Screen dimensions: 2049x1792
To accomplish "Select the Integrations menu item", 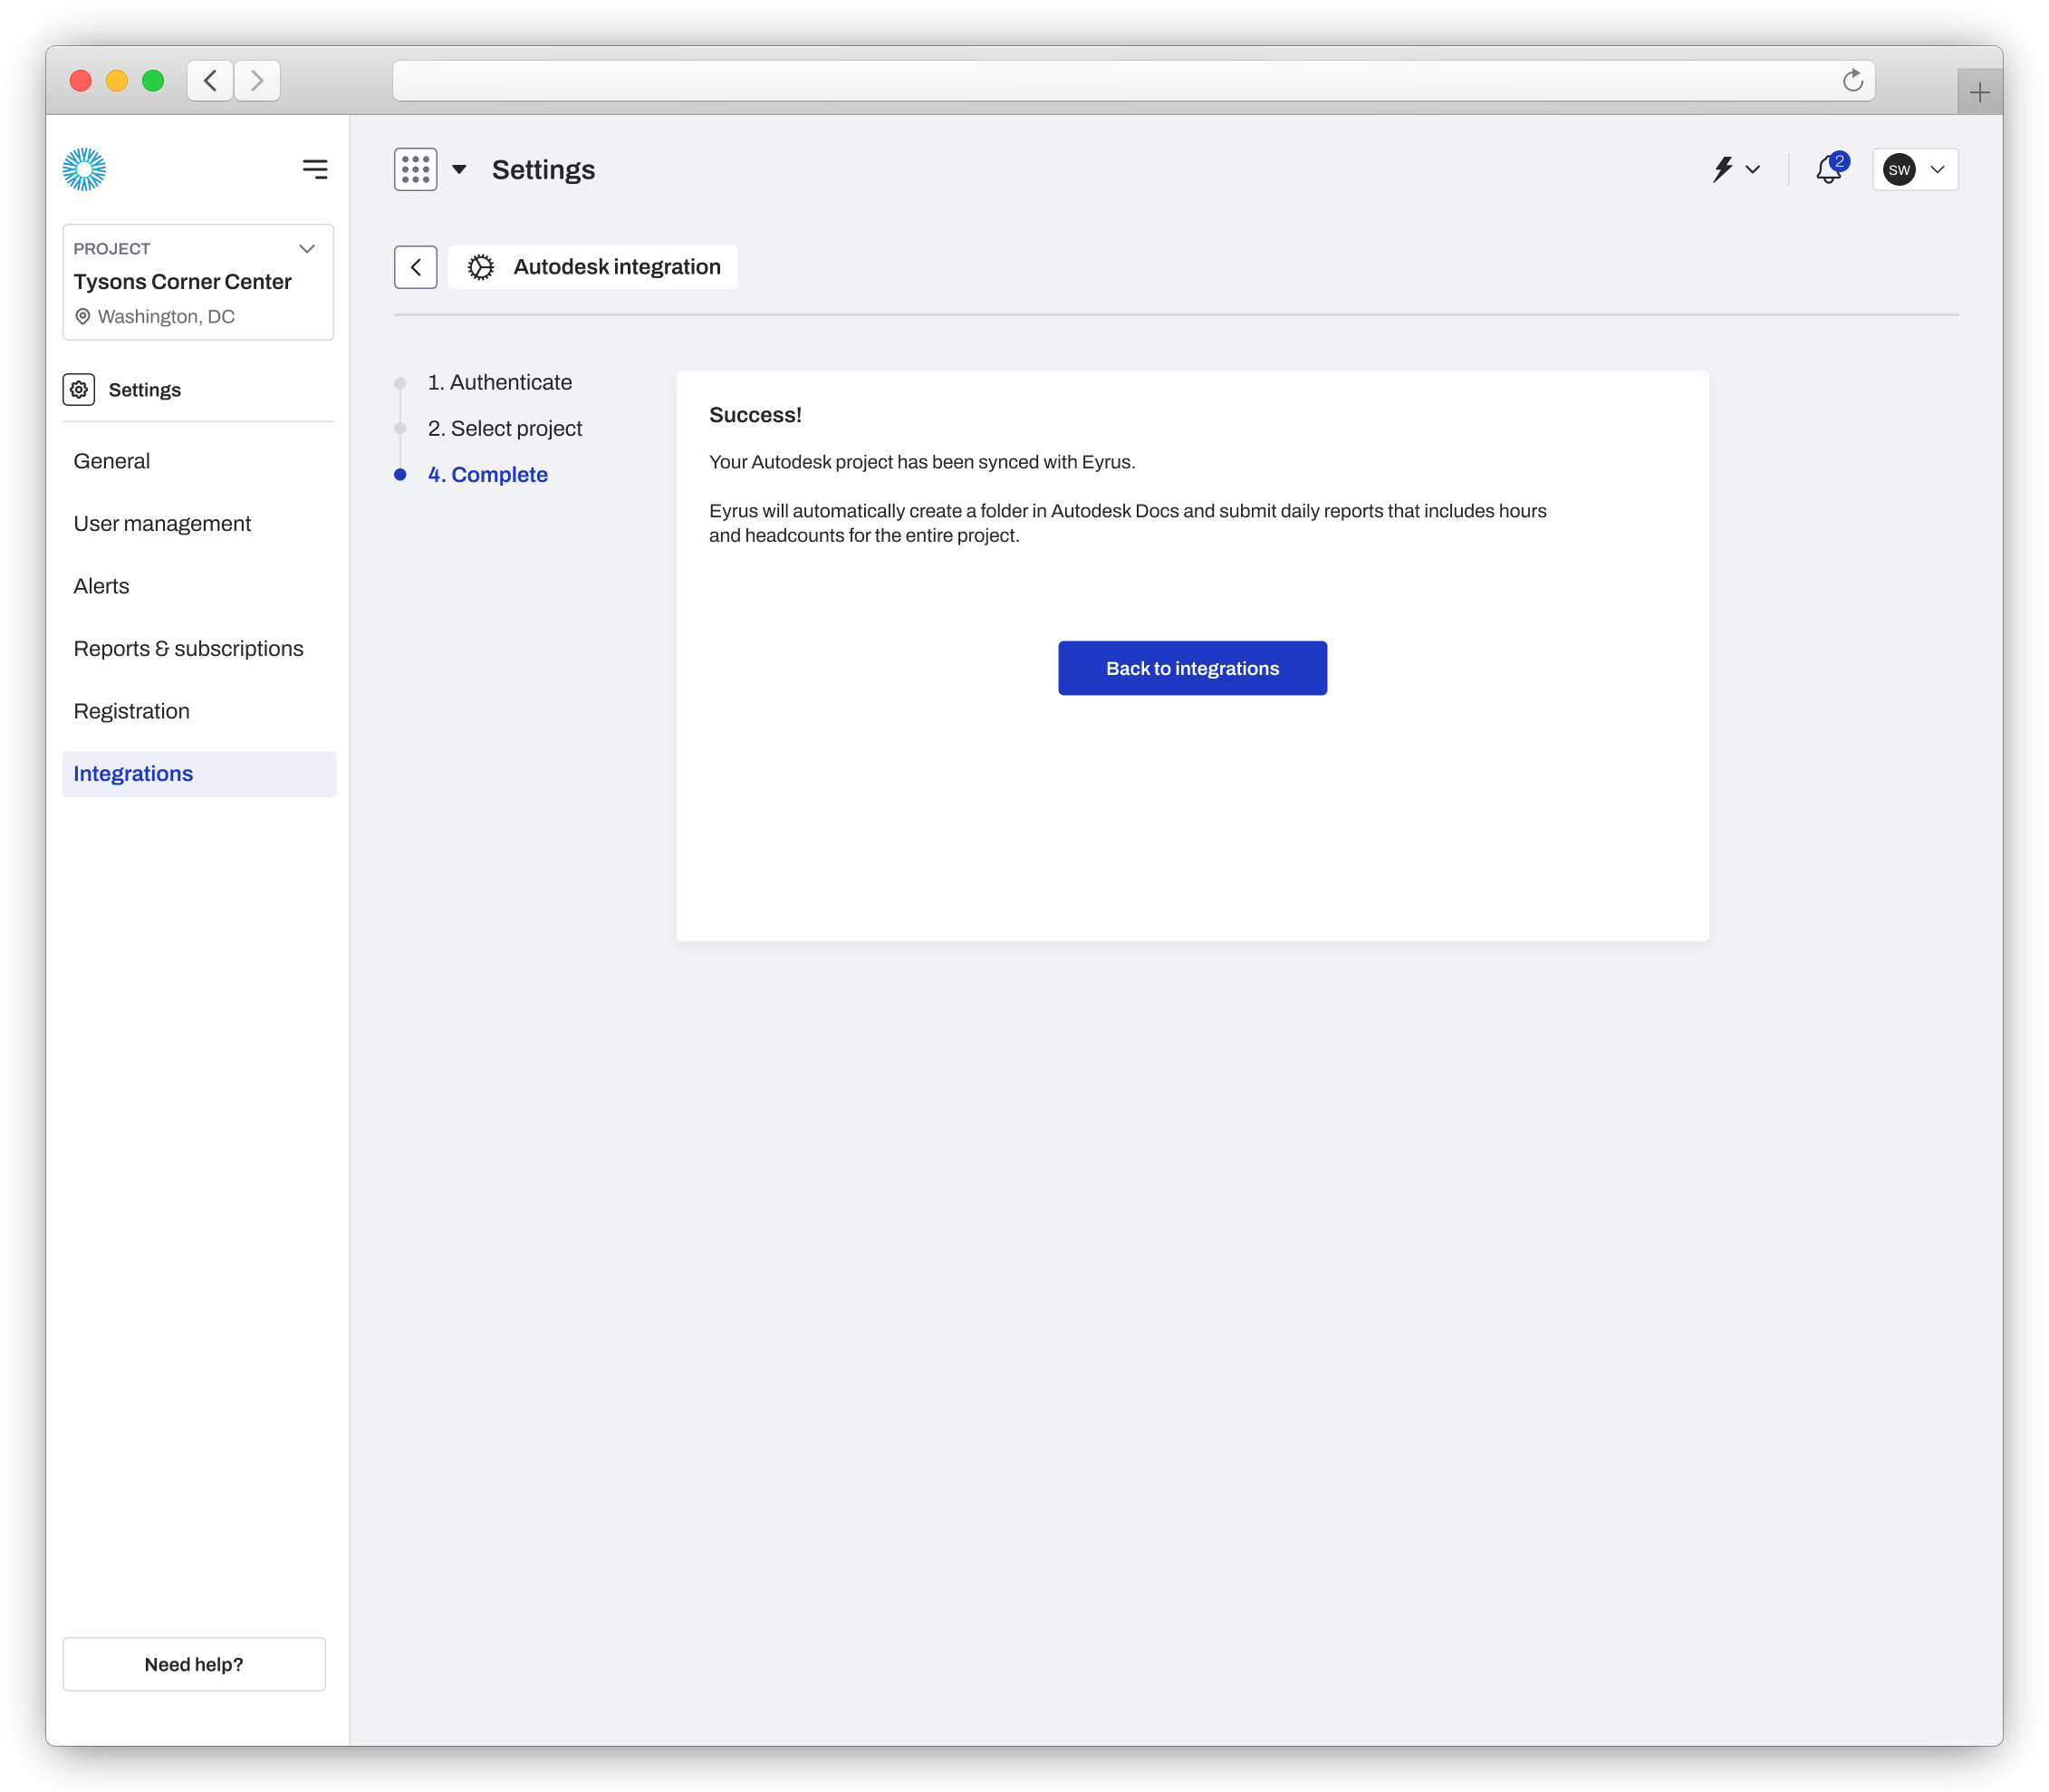I will pyautogui.click(x=199, y=774).
